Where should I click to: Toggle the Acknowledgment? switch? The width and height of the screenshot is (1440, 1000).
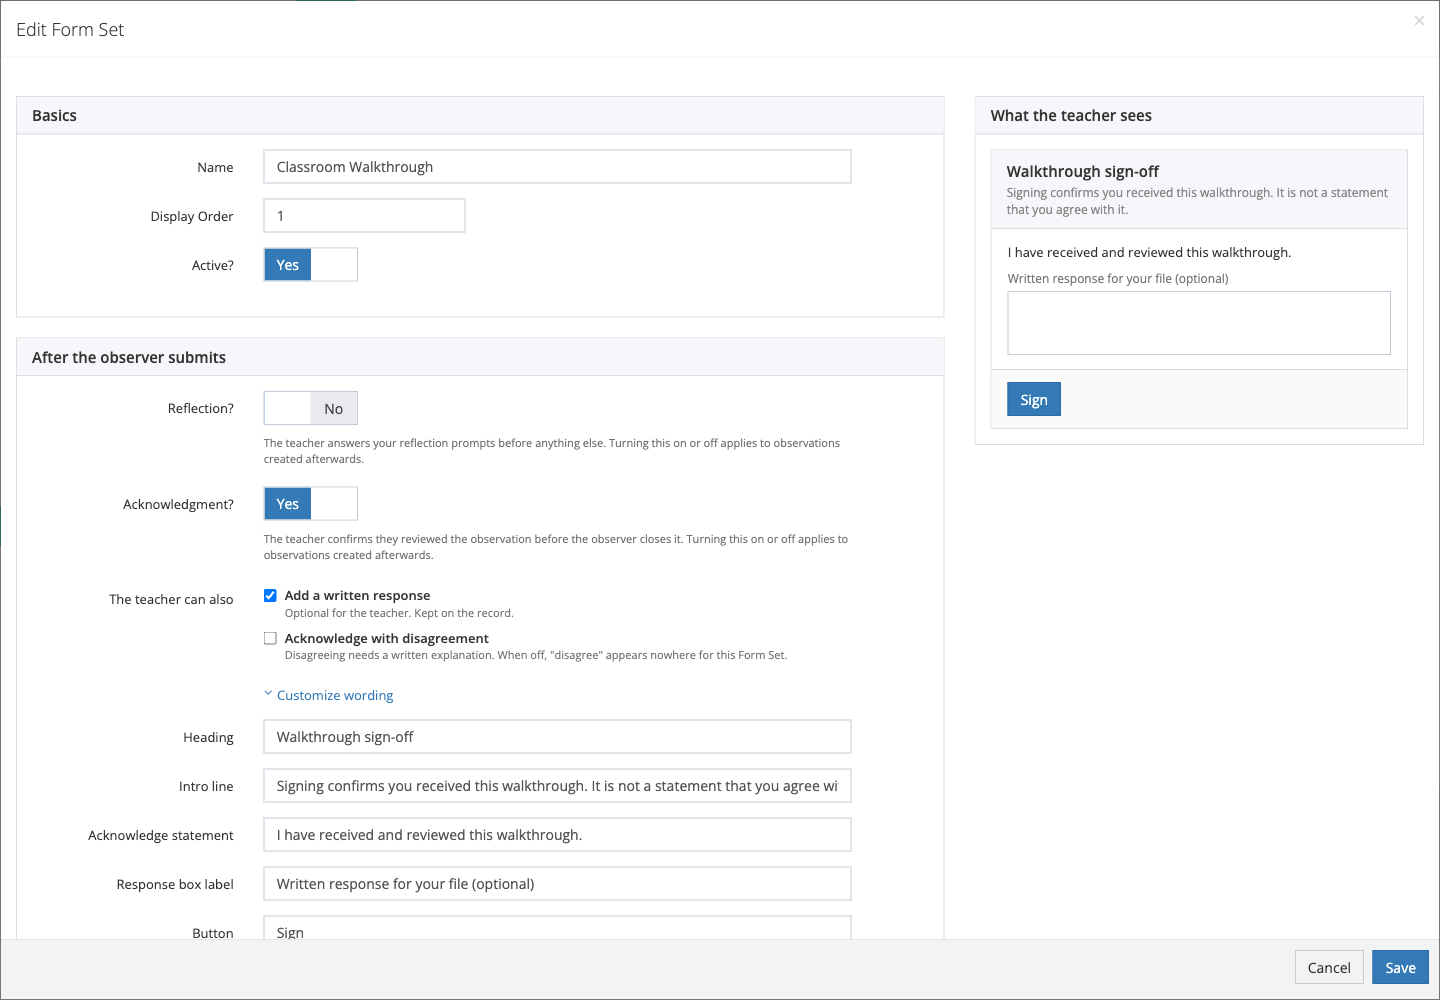pos(310,504)
